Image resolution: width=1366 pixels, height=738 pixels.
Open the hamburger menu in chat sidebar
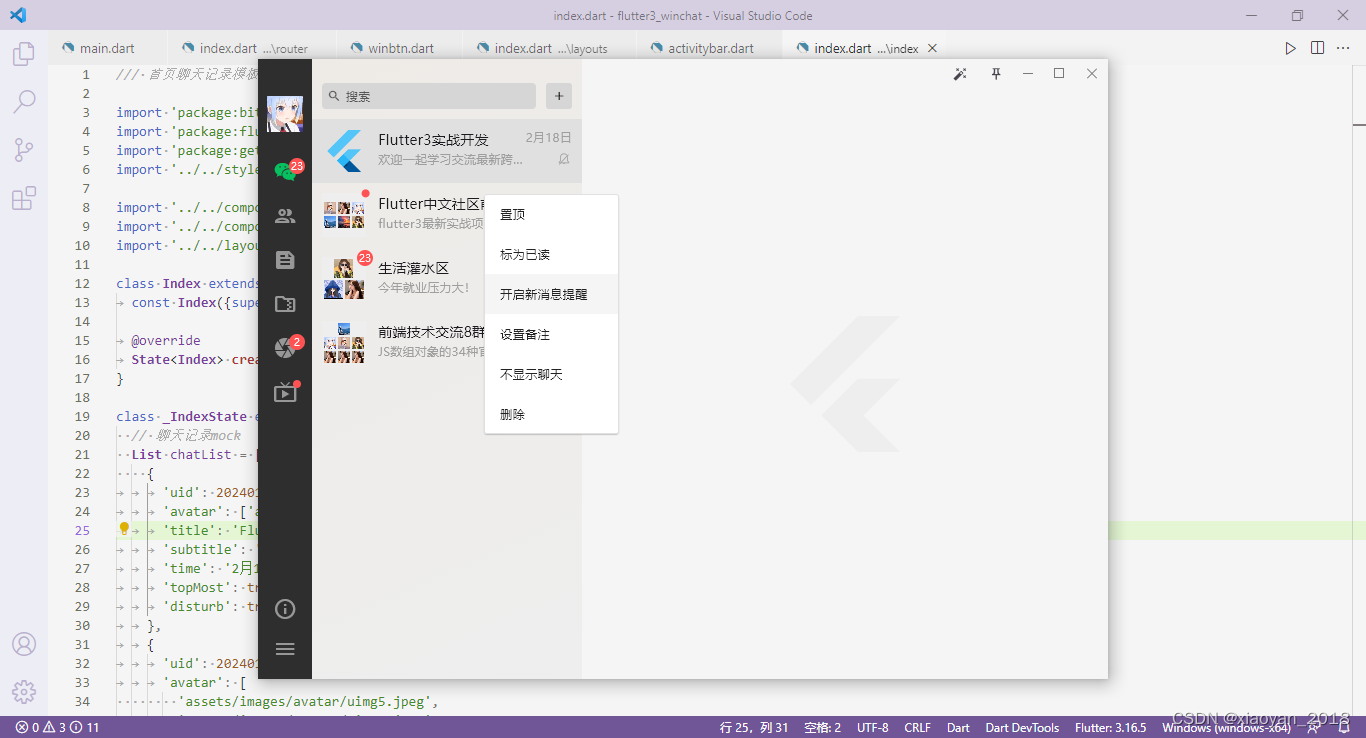[x=285, y=649]
